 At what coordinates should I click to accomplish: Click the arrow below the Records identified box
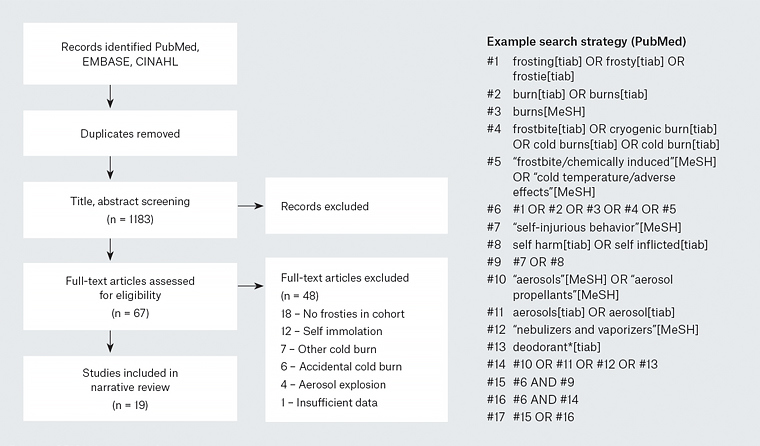coord(109,96)
